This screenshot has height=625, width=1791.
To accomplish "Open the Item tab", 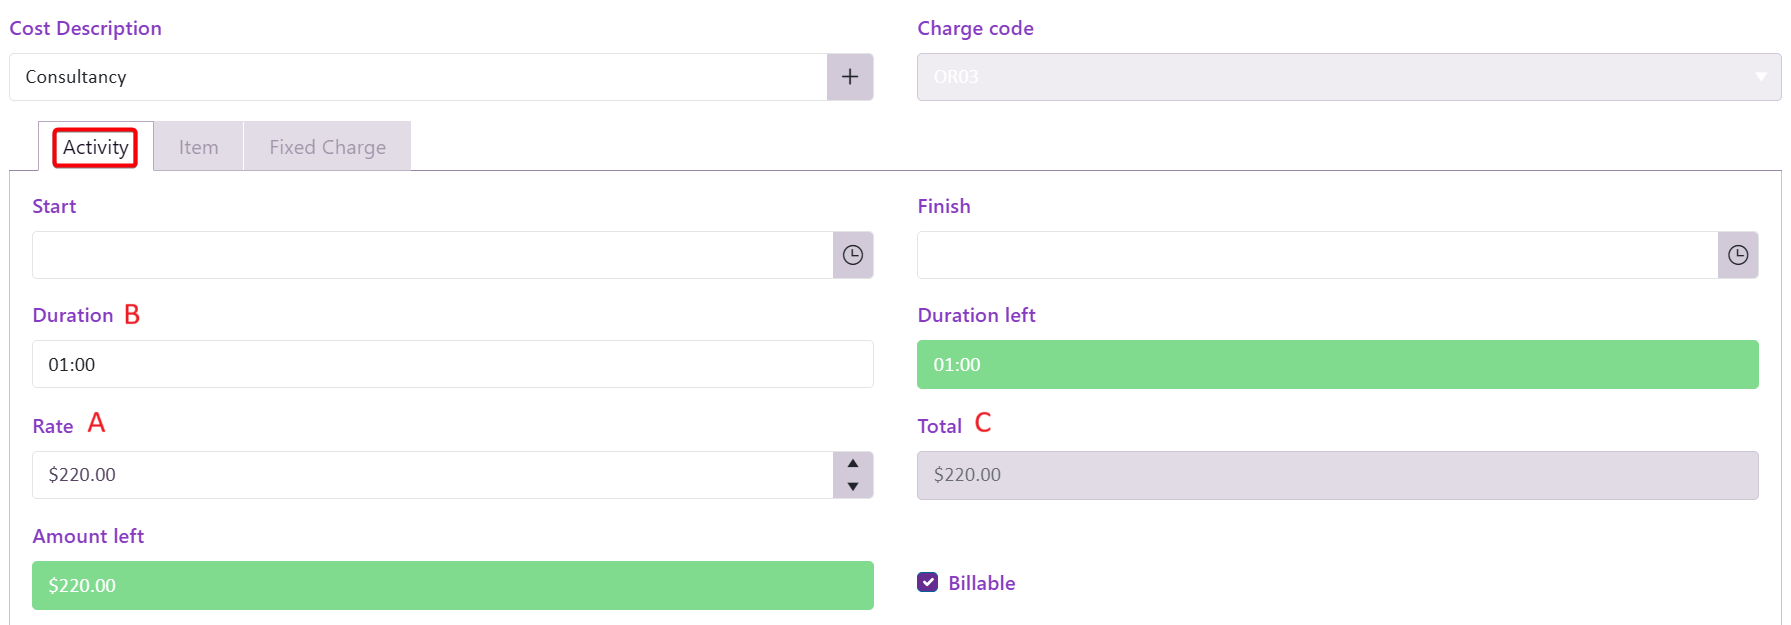I will pos(198,147).
